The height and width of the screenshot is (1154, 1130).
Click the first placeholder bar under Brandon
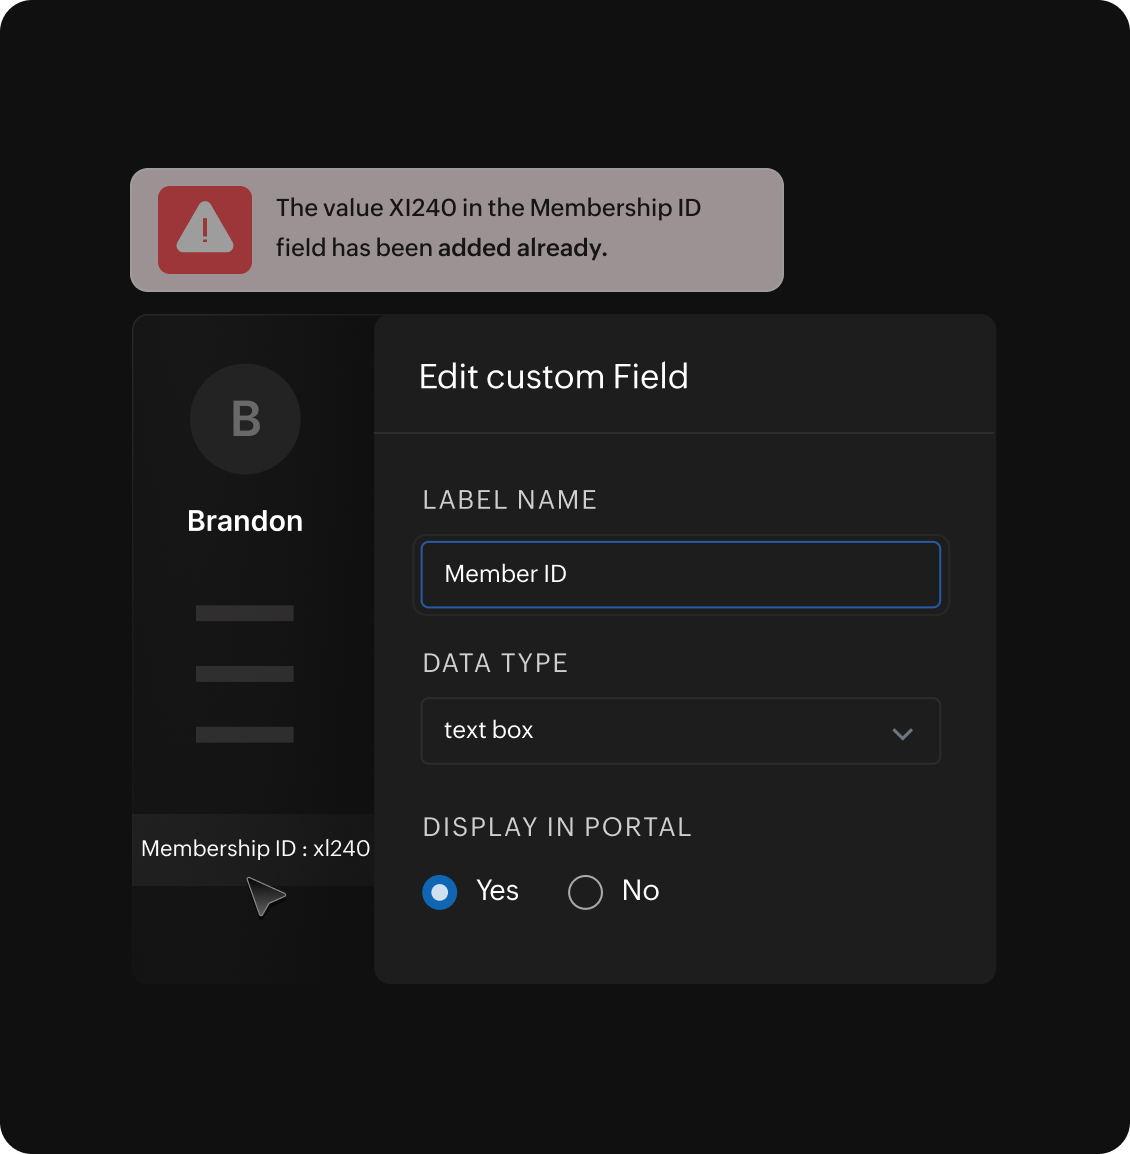(x=245, y=613)
